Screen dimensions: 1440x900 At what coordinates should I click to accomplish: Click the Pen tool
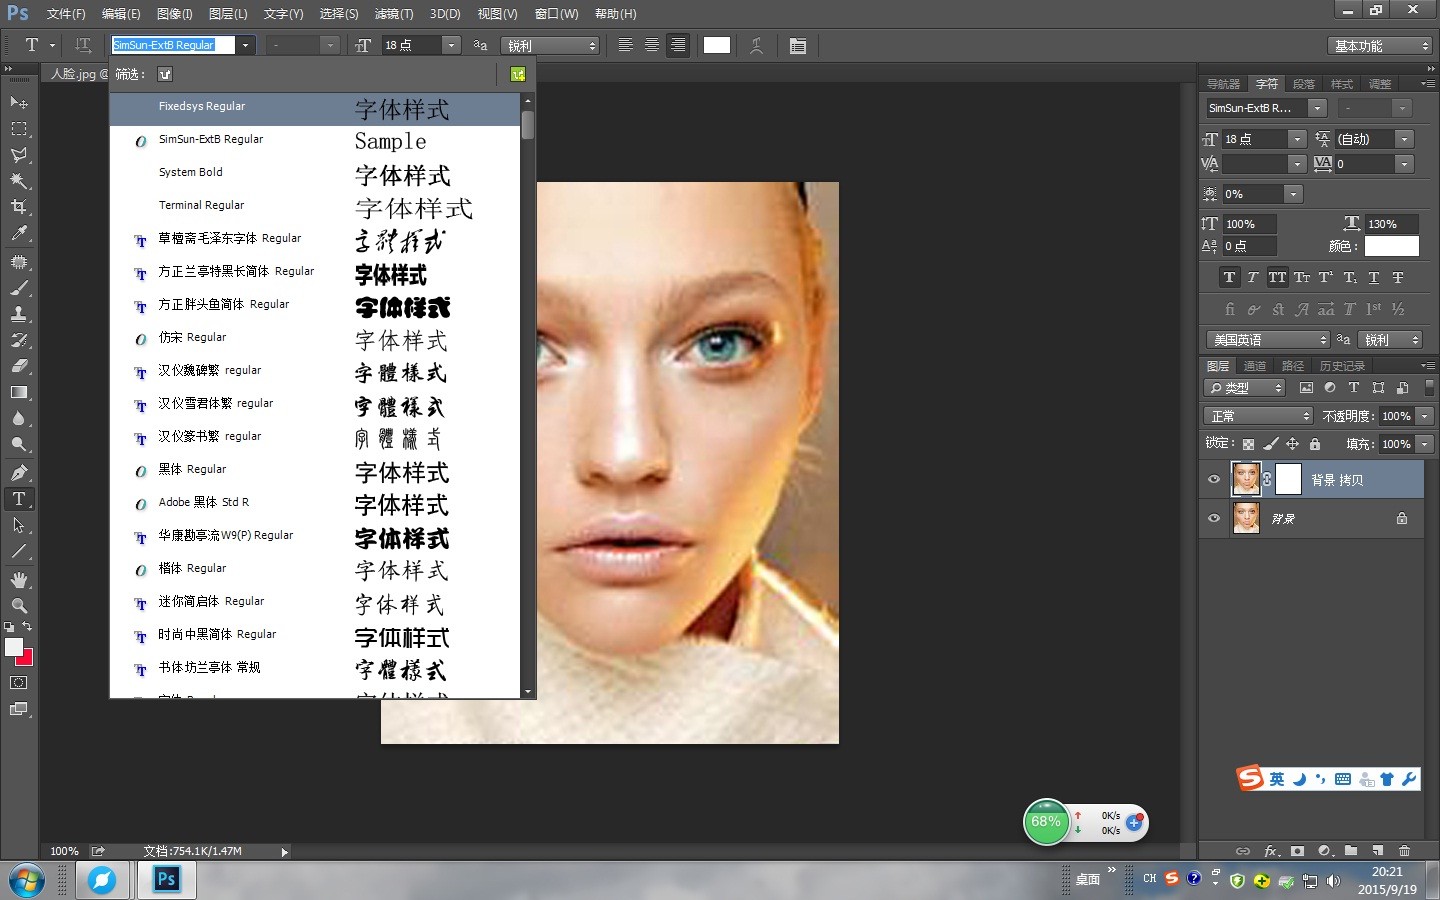[19, 472]
